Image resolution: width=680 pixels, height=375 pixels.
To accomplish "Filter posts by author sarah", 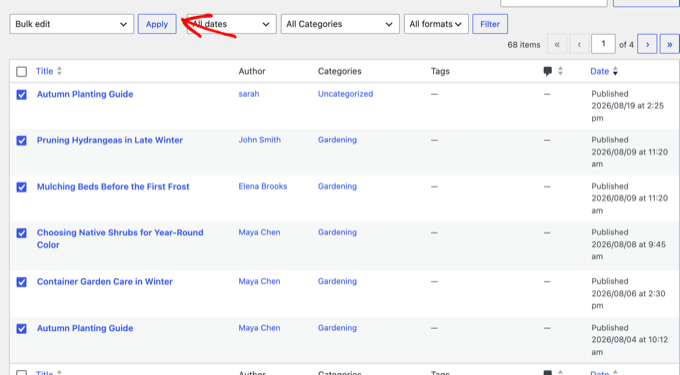I will [249, 94].
